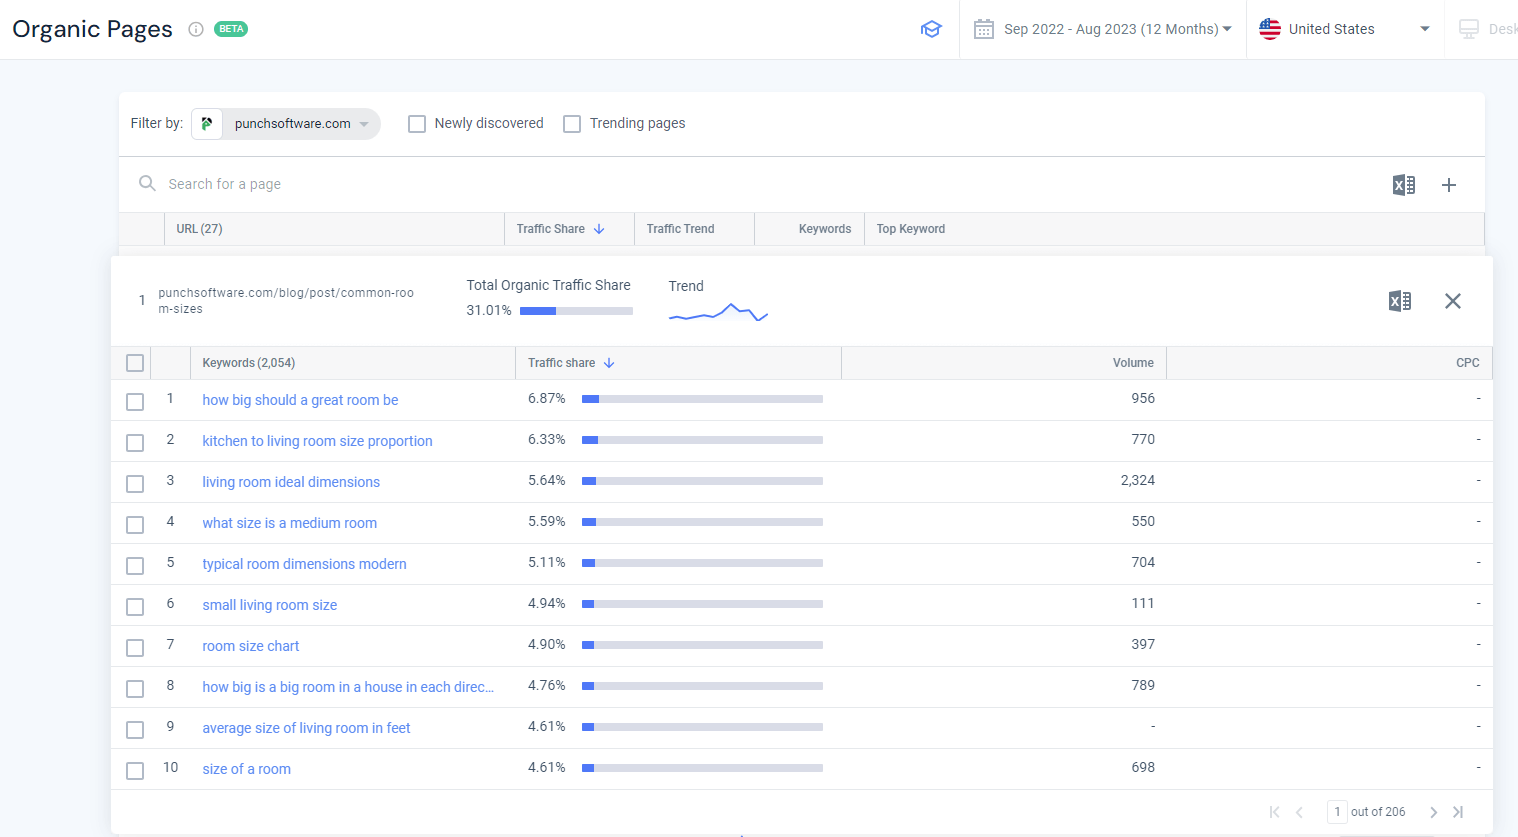Open keyword 'size of a room'

pos(246,769)
